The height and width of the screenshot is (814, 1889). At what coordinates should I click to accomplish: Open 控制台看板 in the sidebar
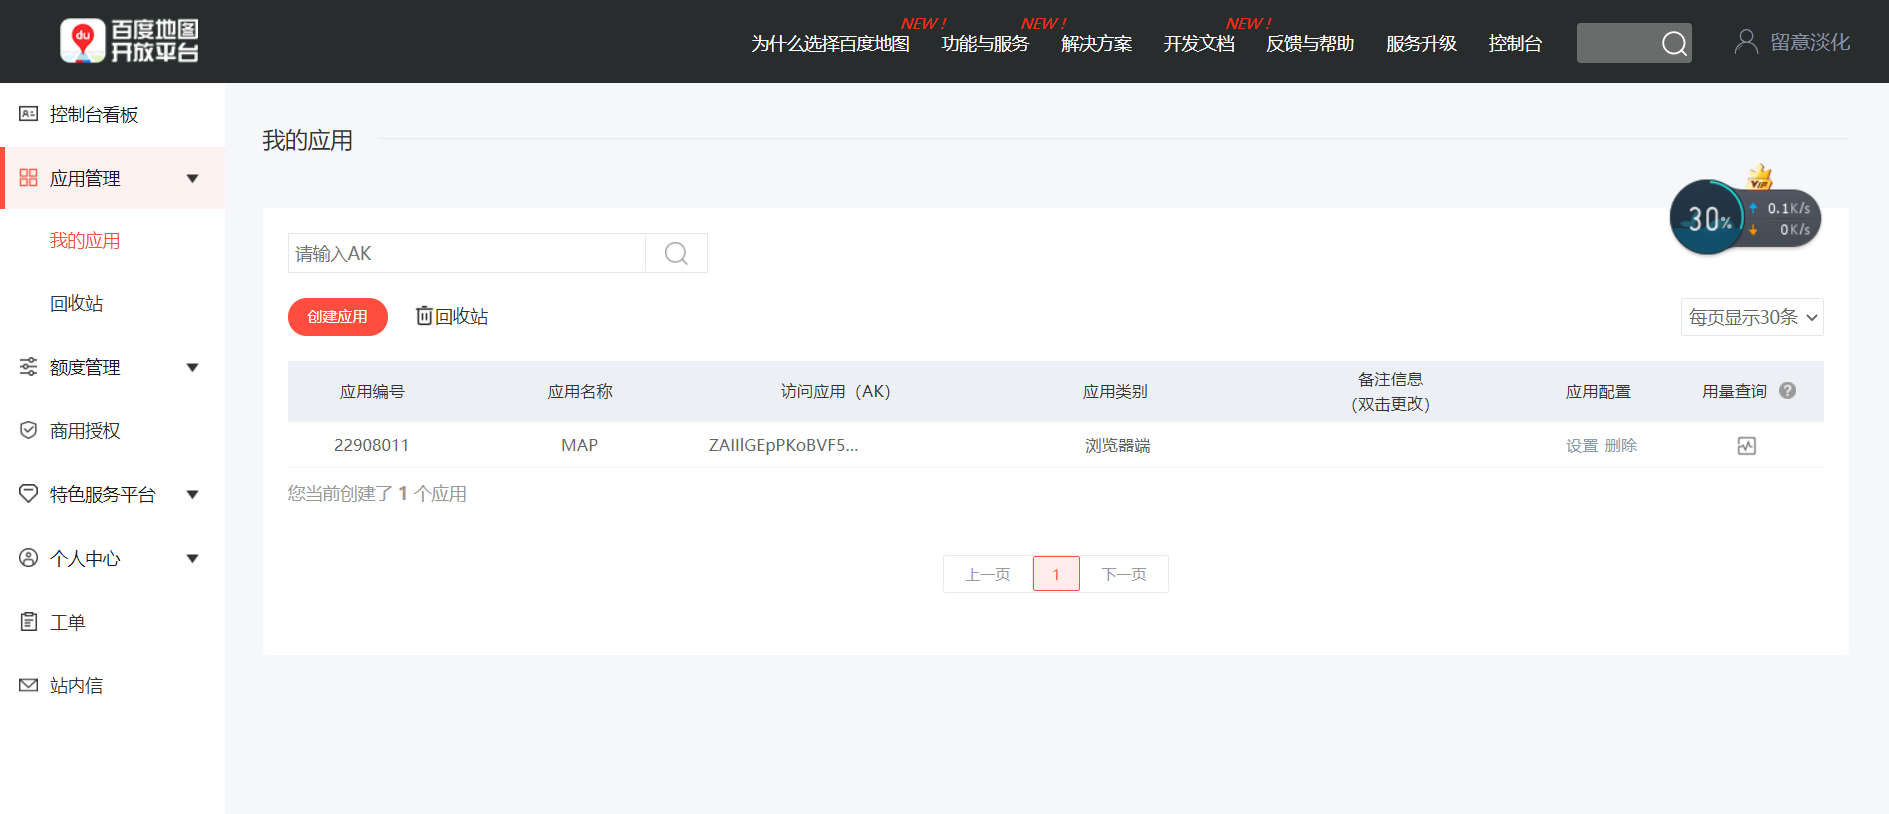point(94,114)
